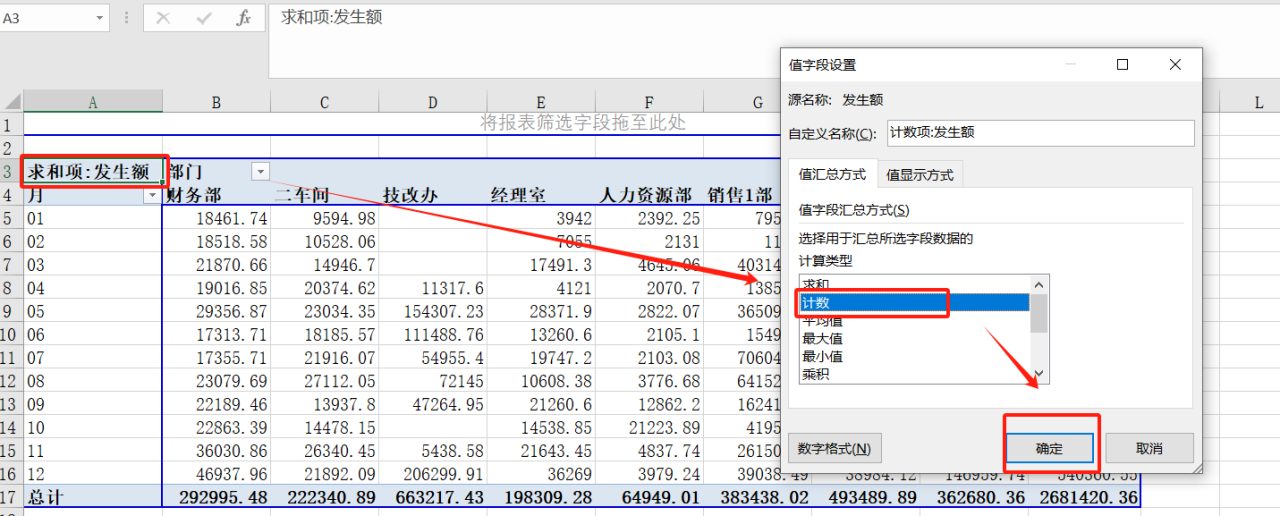Select 求和 in the calculation type list

915,283
